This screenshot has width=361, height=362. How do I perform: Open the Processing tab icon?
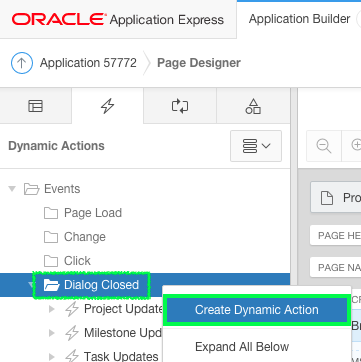point(180,106)
